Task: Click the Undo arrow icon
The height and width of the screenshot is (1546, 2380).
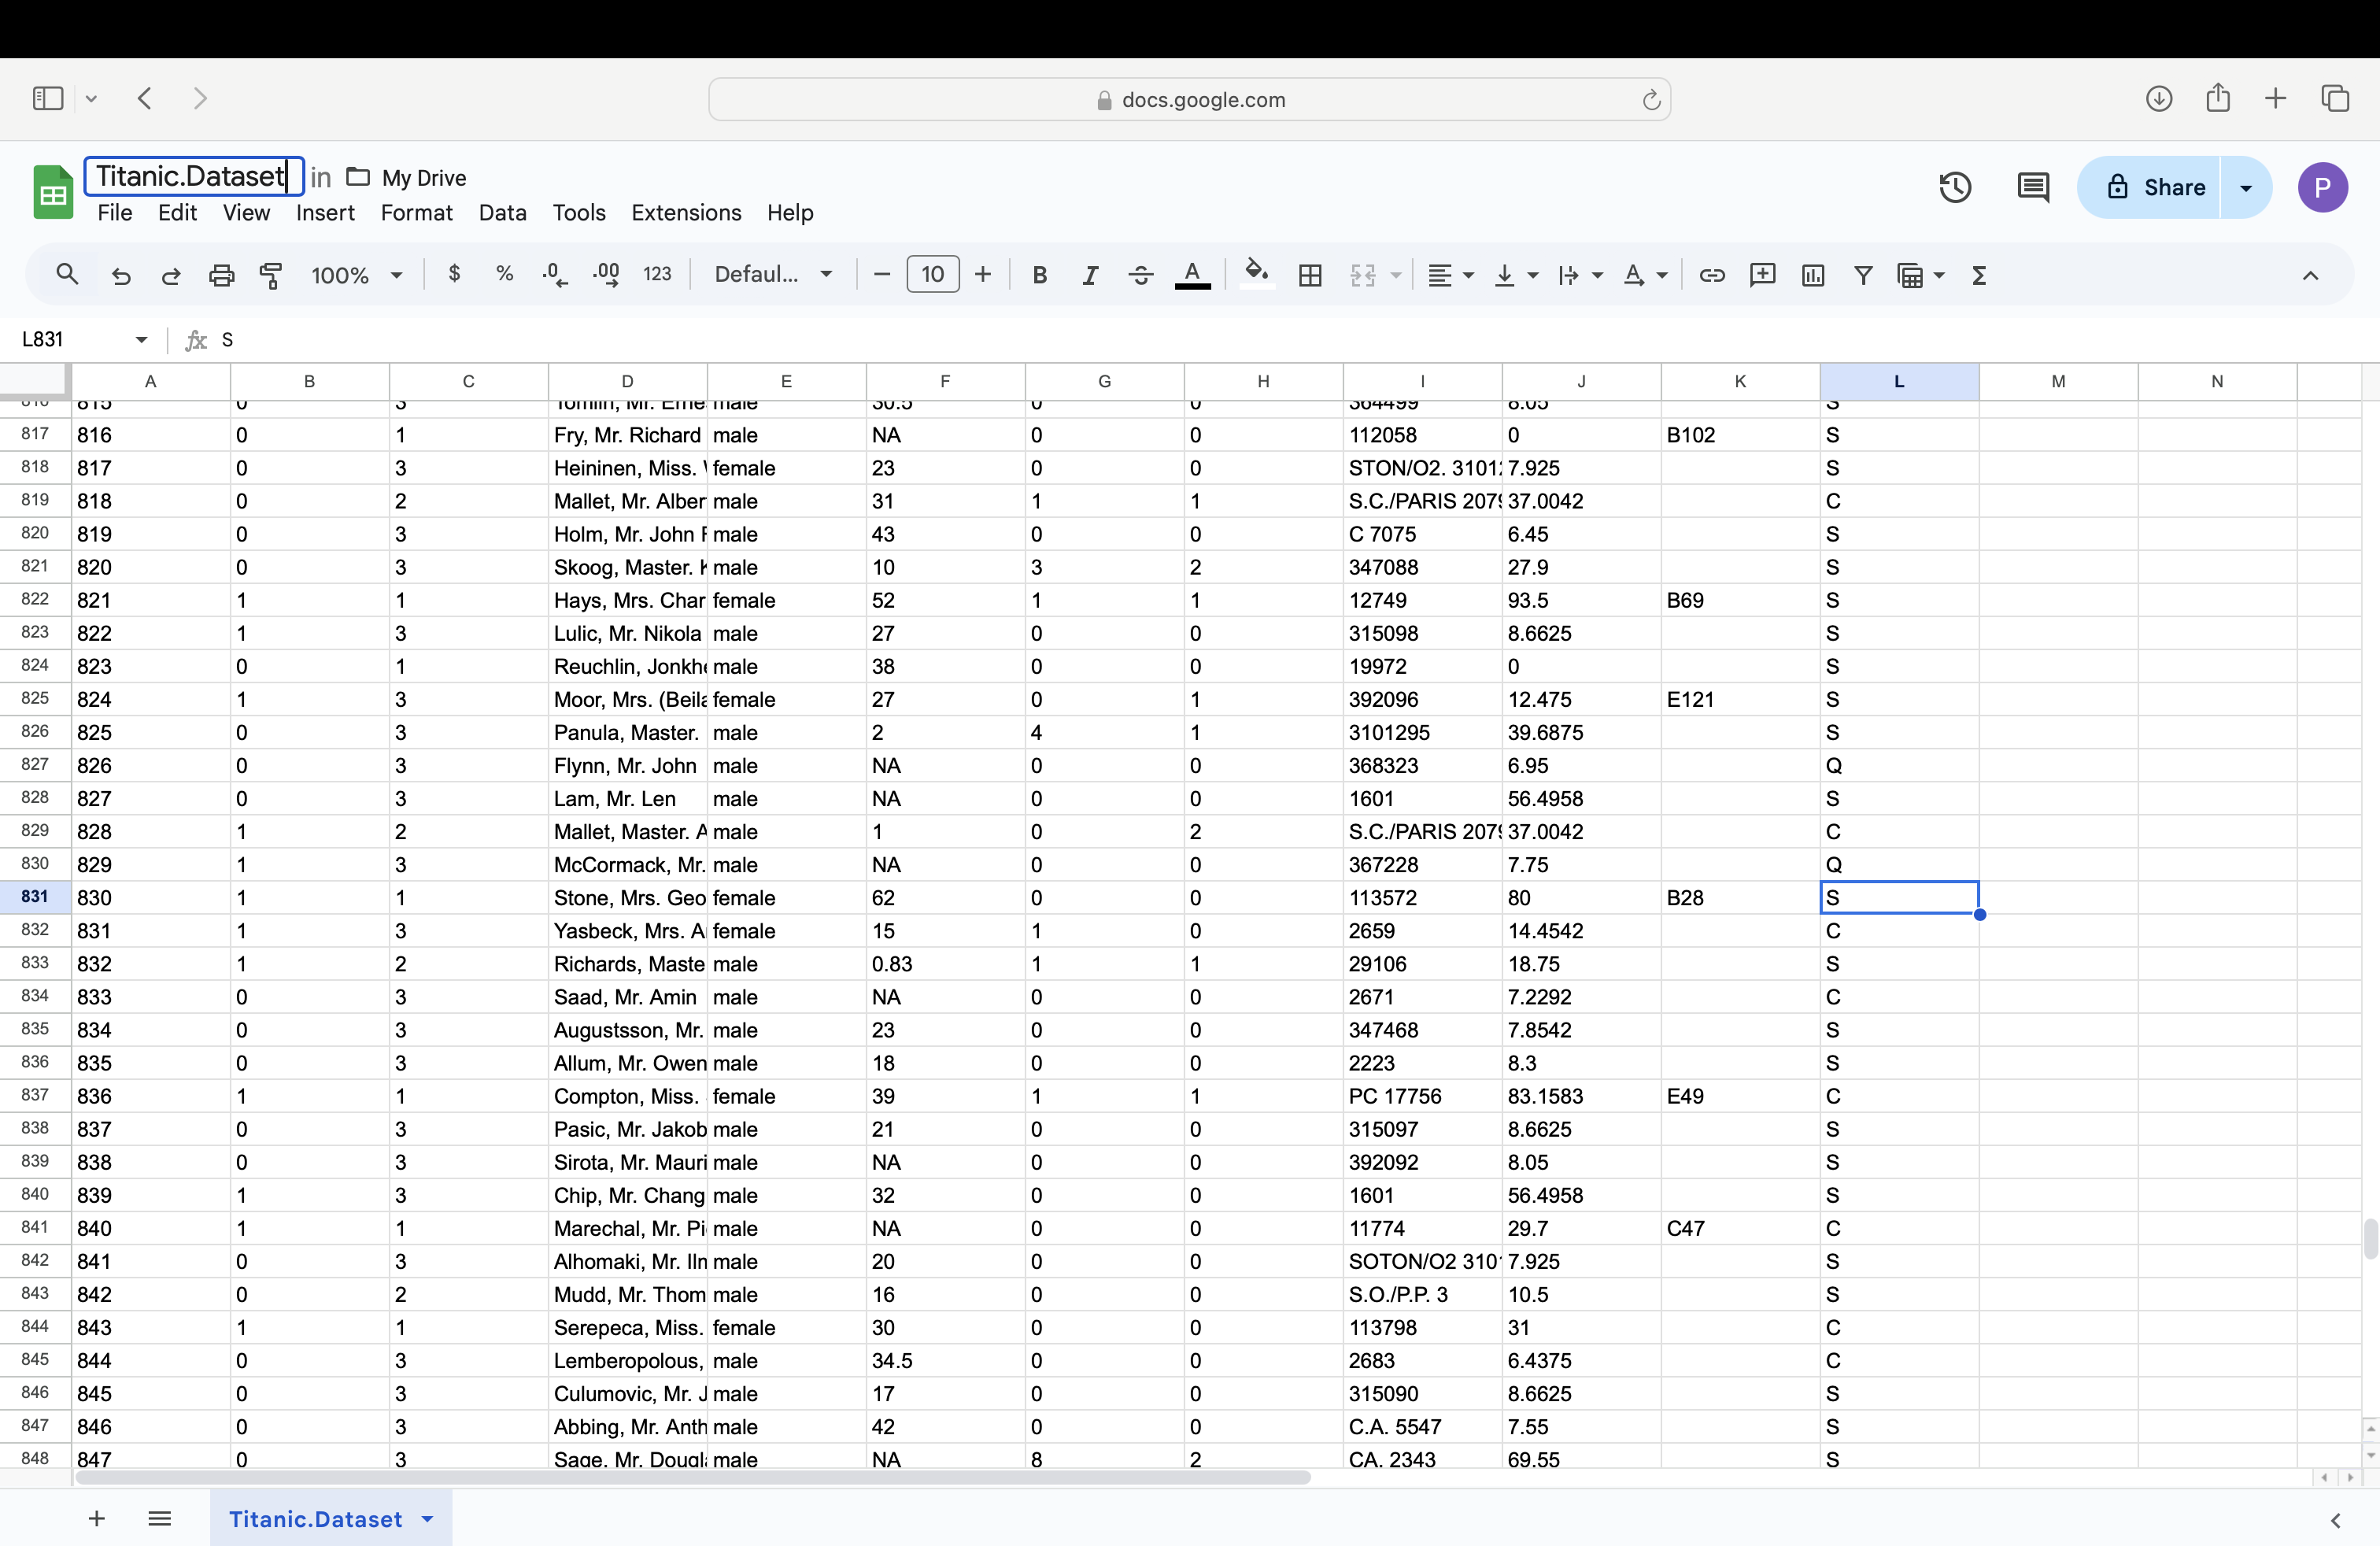Action: [121, 275]
